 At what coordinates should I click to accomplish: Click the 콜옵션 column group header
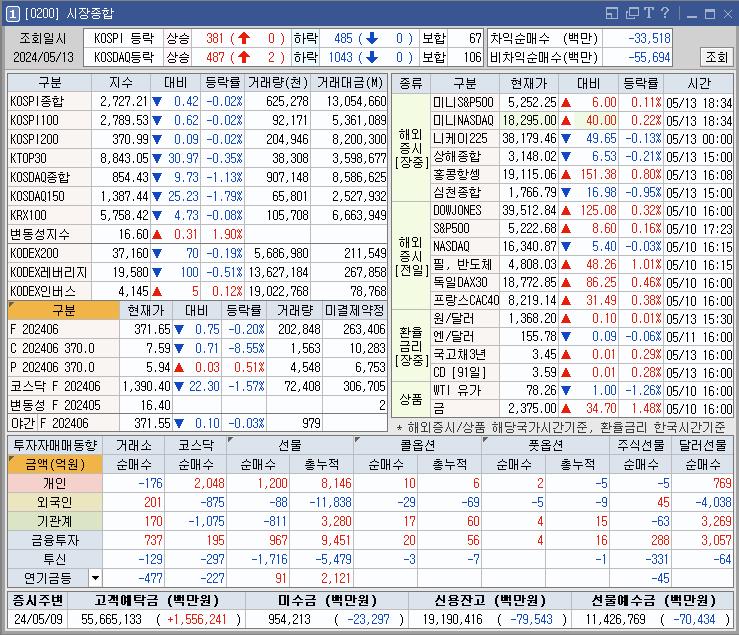[x=417, y=445]
